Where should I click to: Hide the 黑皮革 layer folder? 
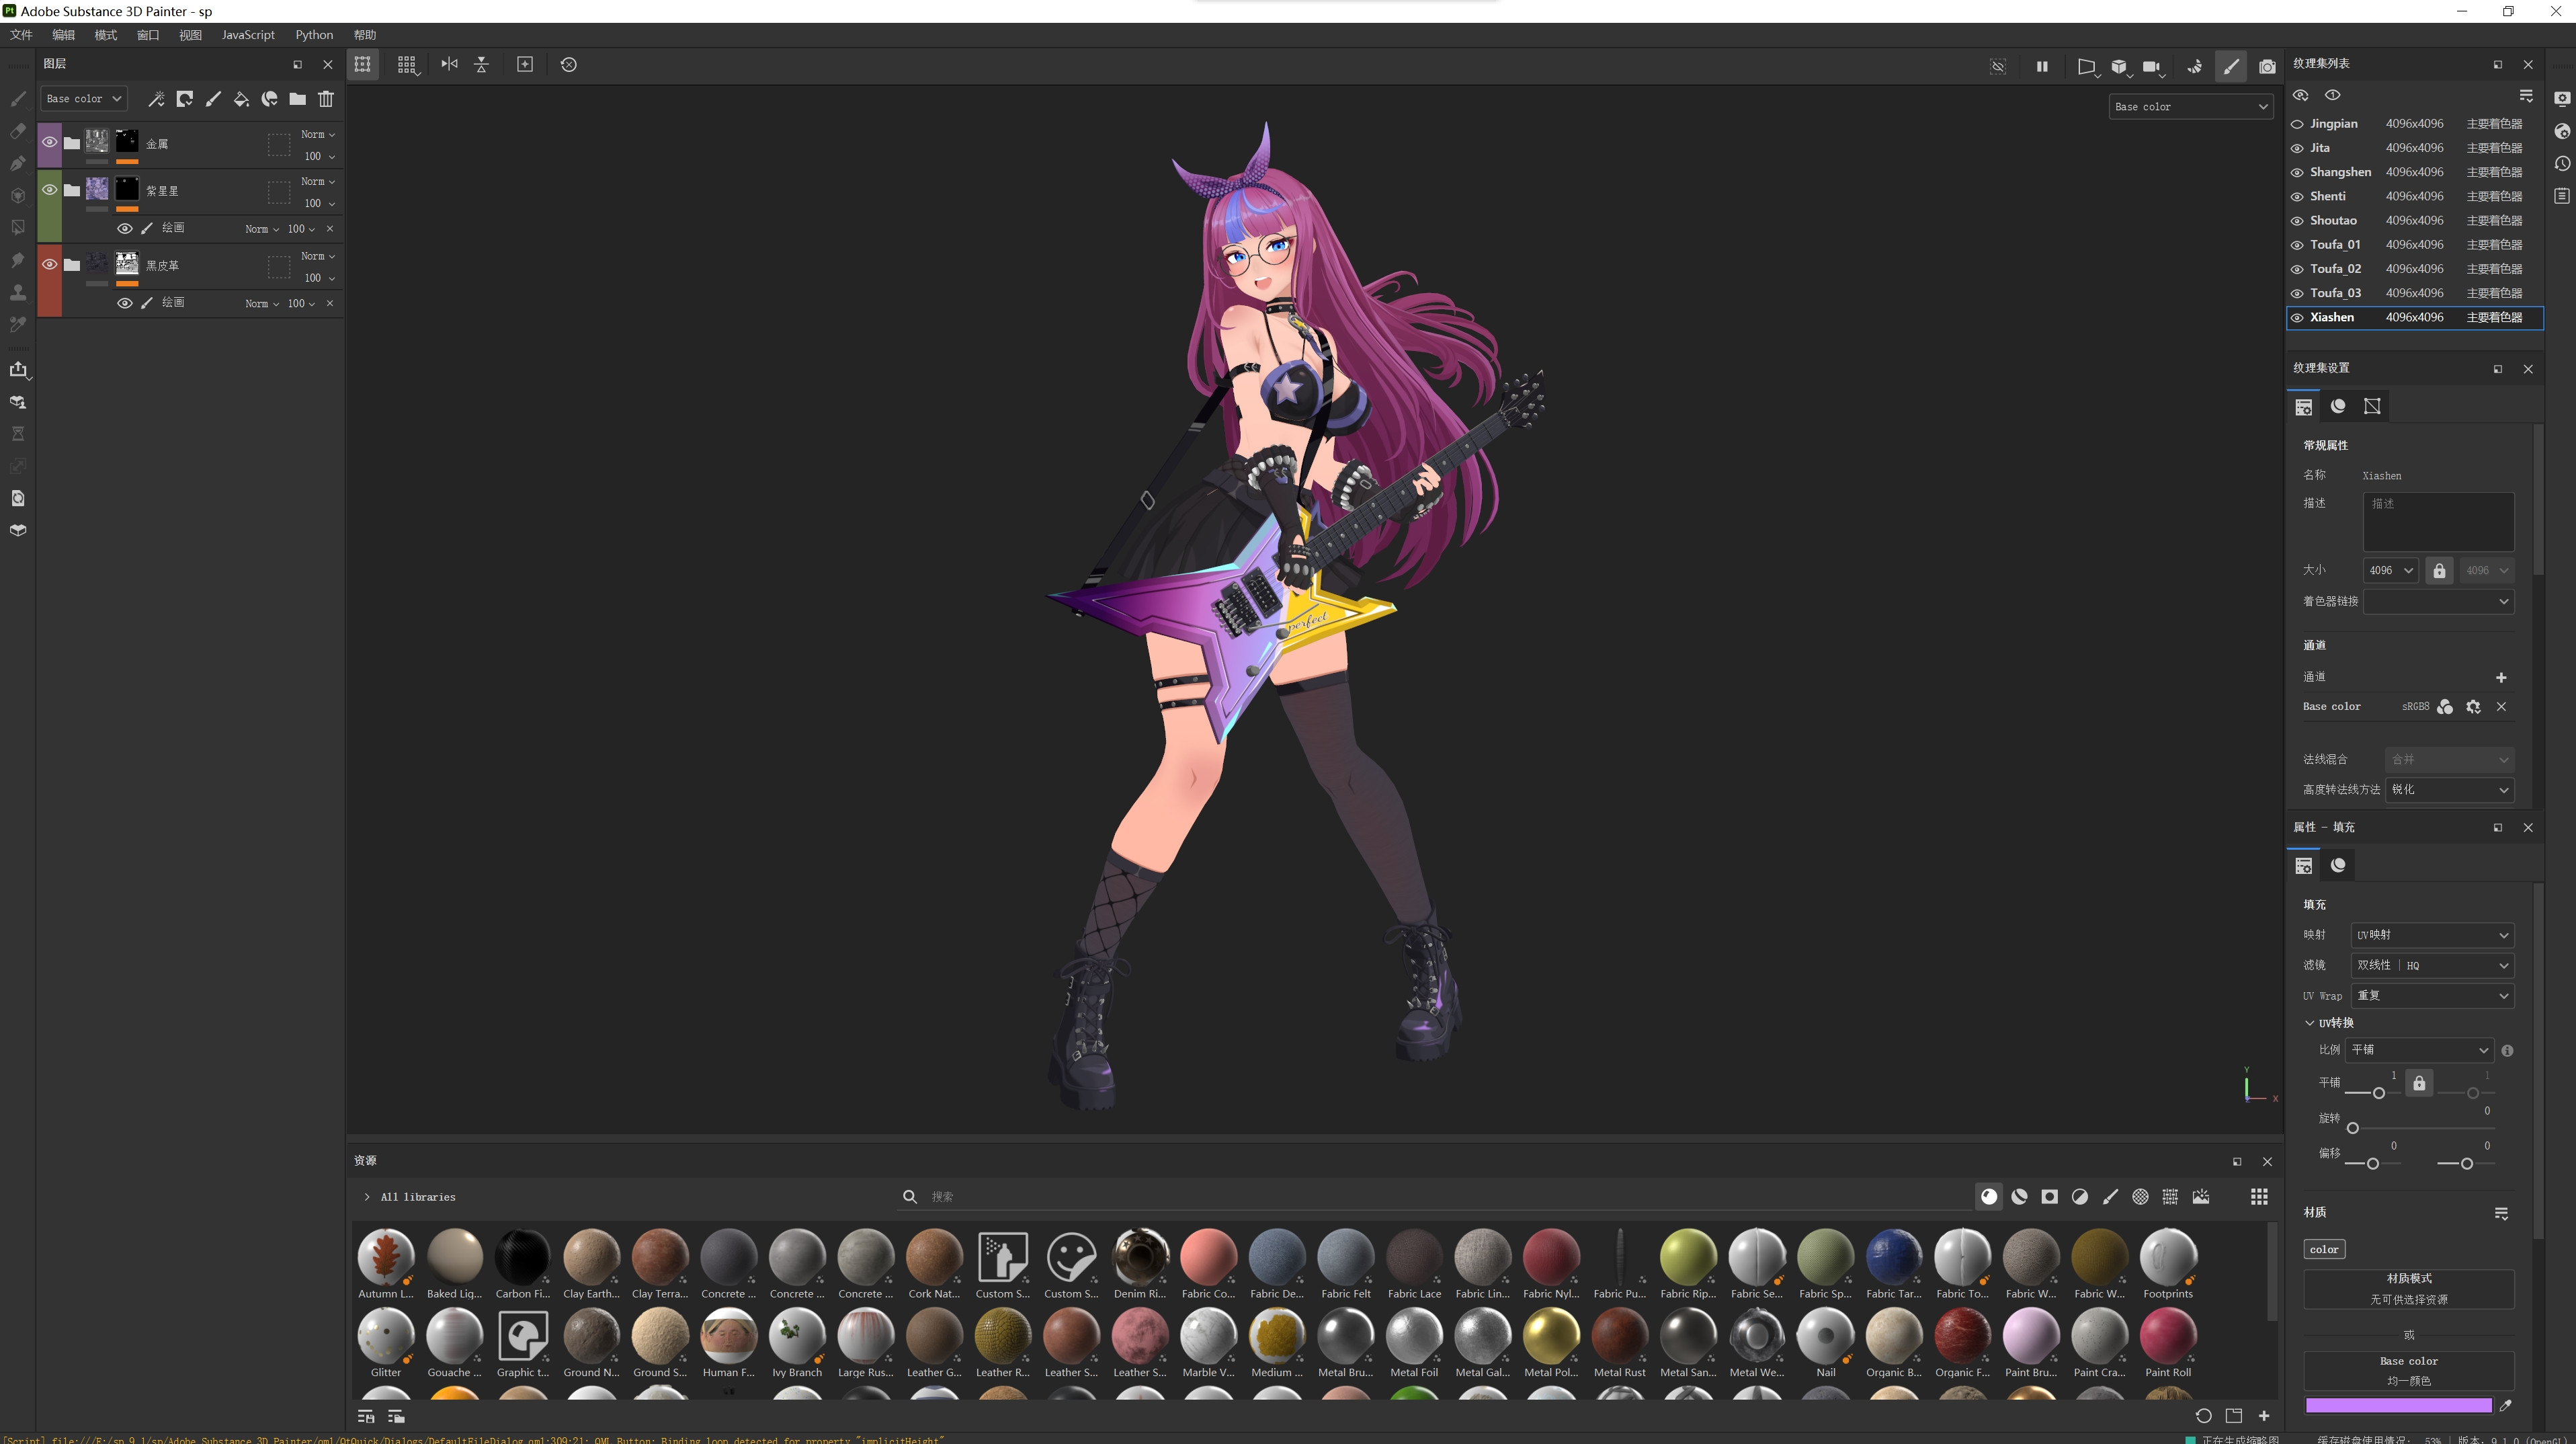tap(49, 264)
